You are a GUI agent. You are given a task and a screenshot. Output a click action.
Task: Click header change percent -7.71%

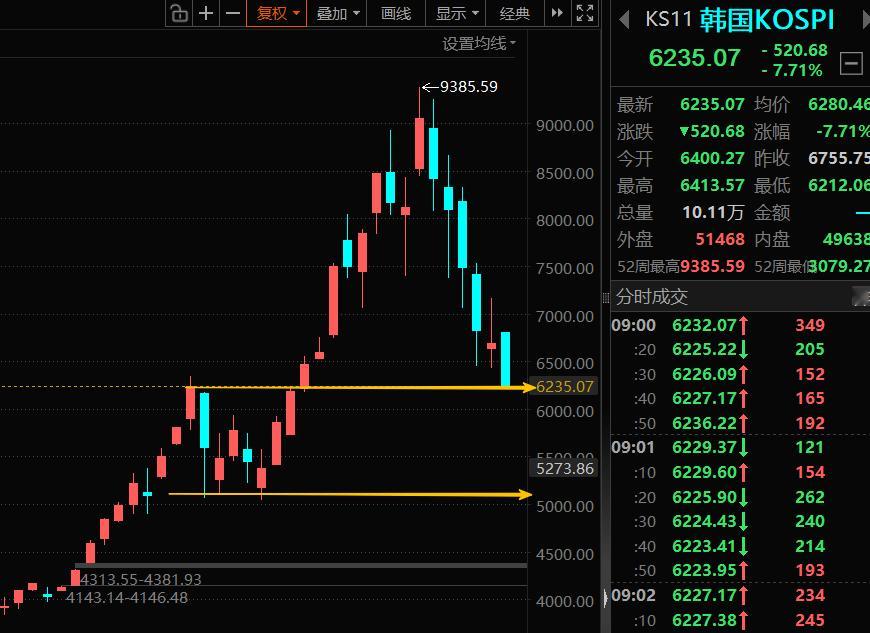[792, 70]
